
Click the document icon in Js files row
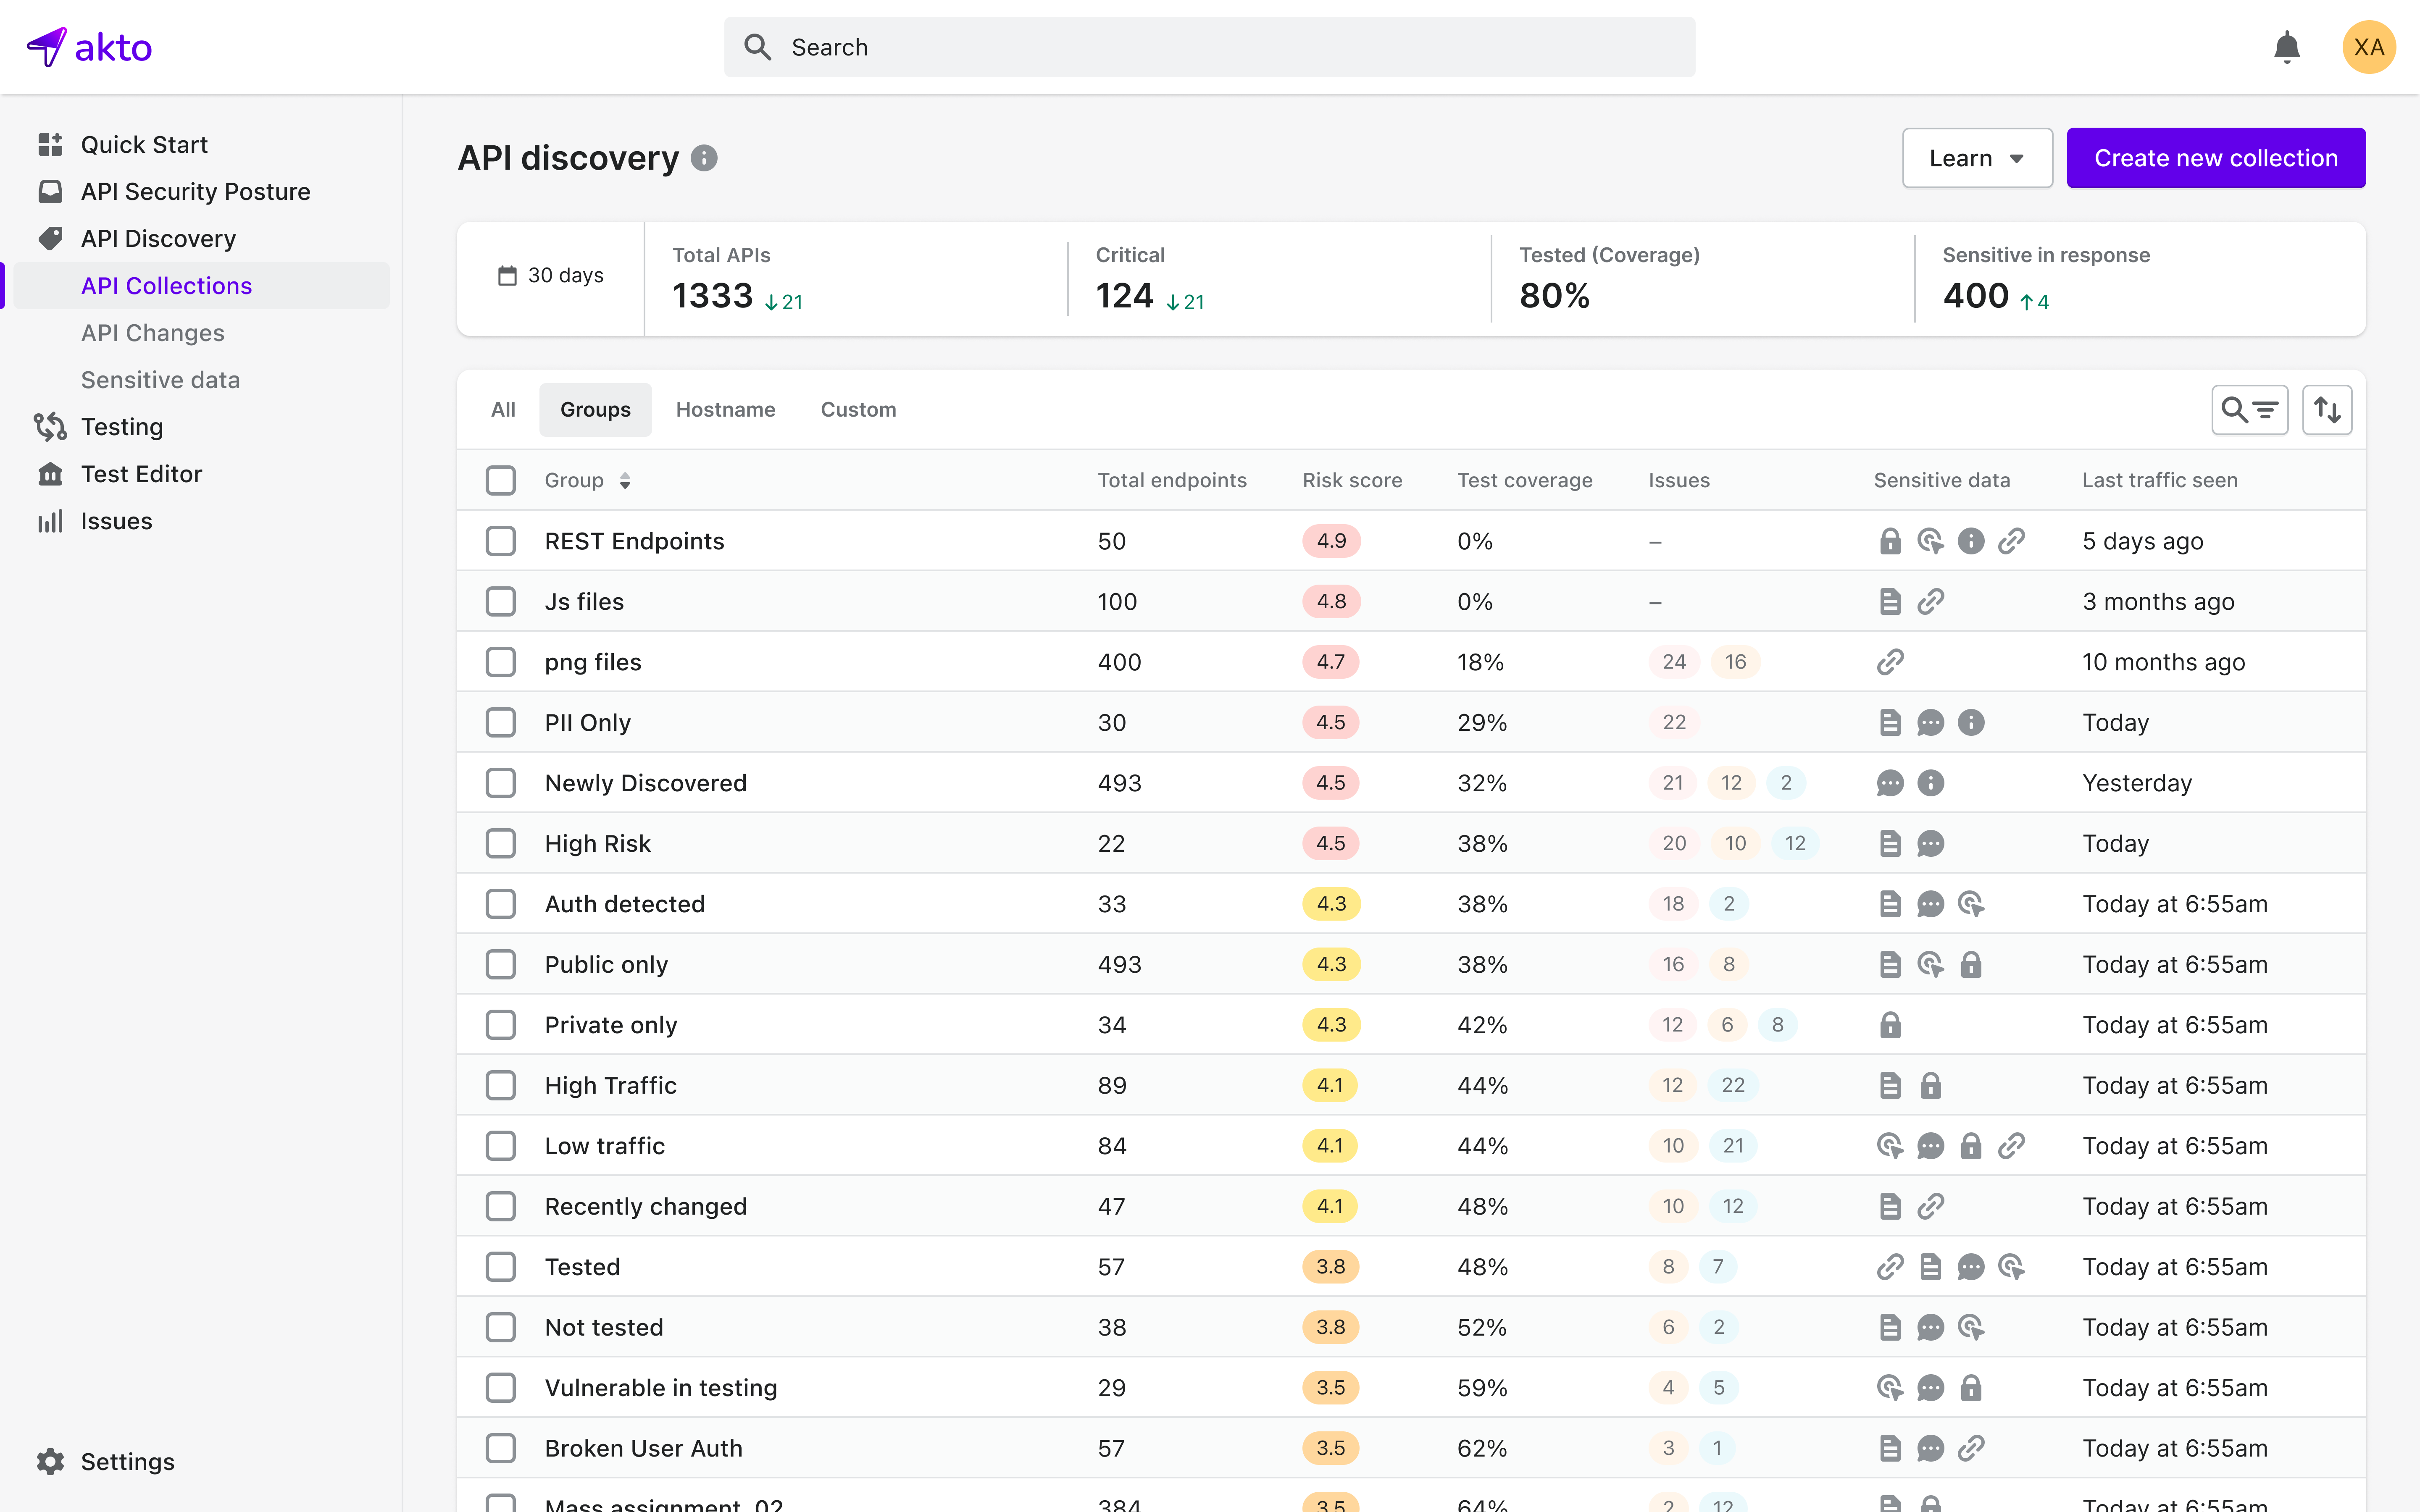[x=1890, y=601]
